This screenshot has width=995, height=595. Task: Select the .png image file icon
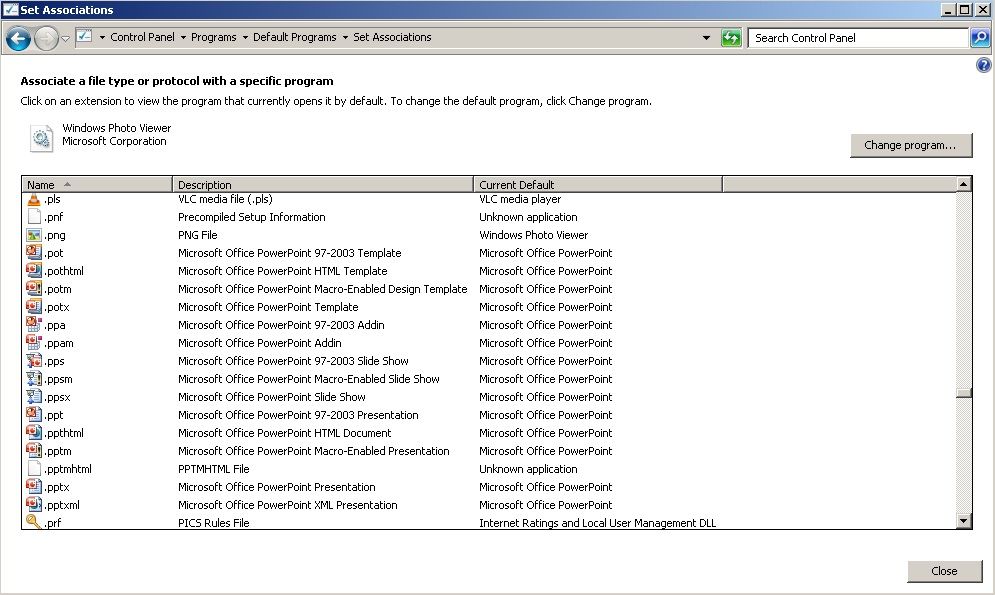coord(34,235)
